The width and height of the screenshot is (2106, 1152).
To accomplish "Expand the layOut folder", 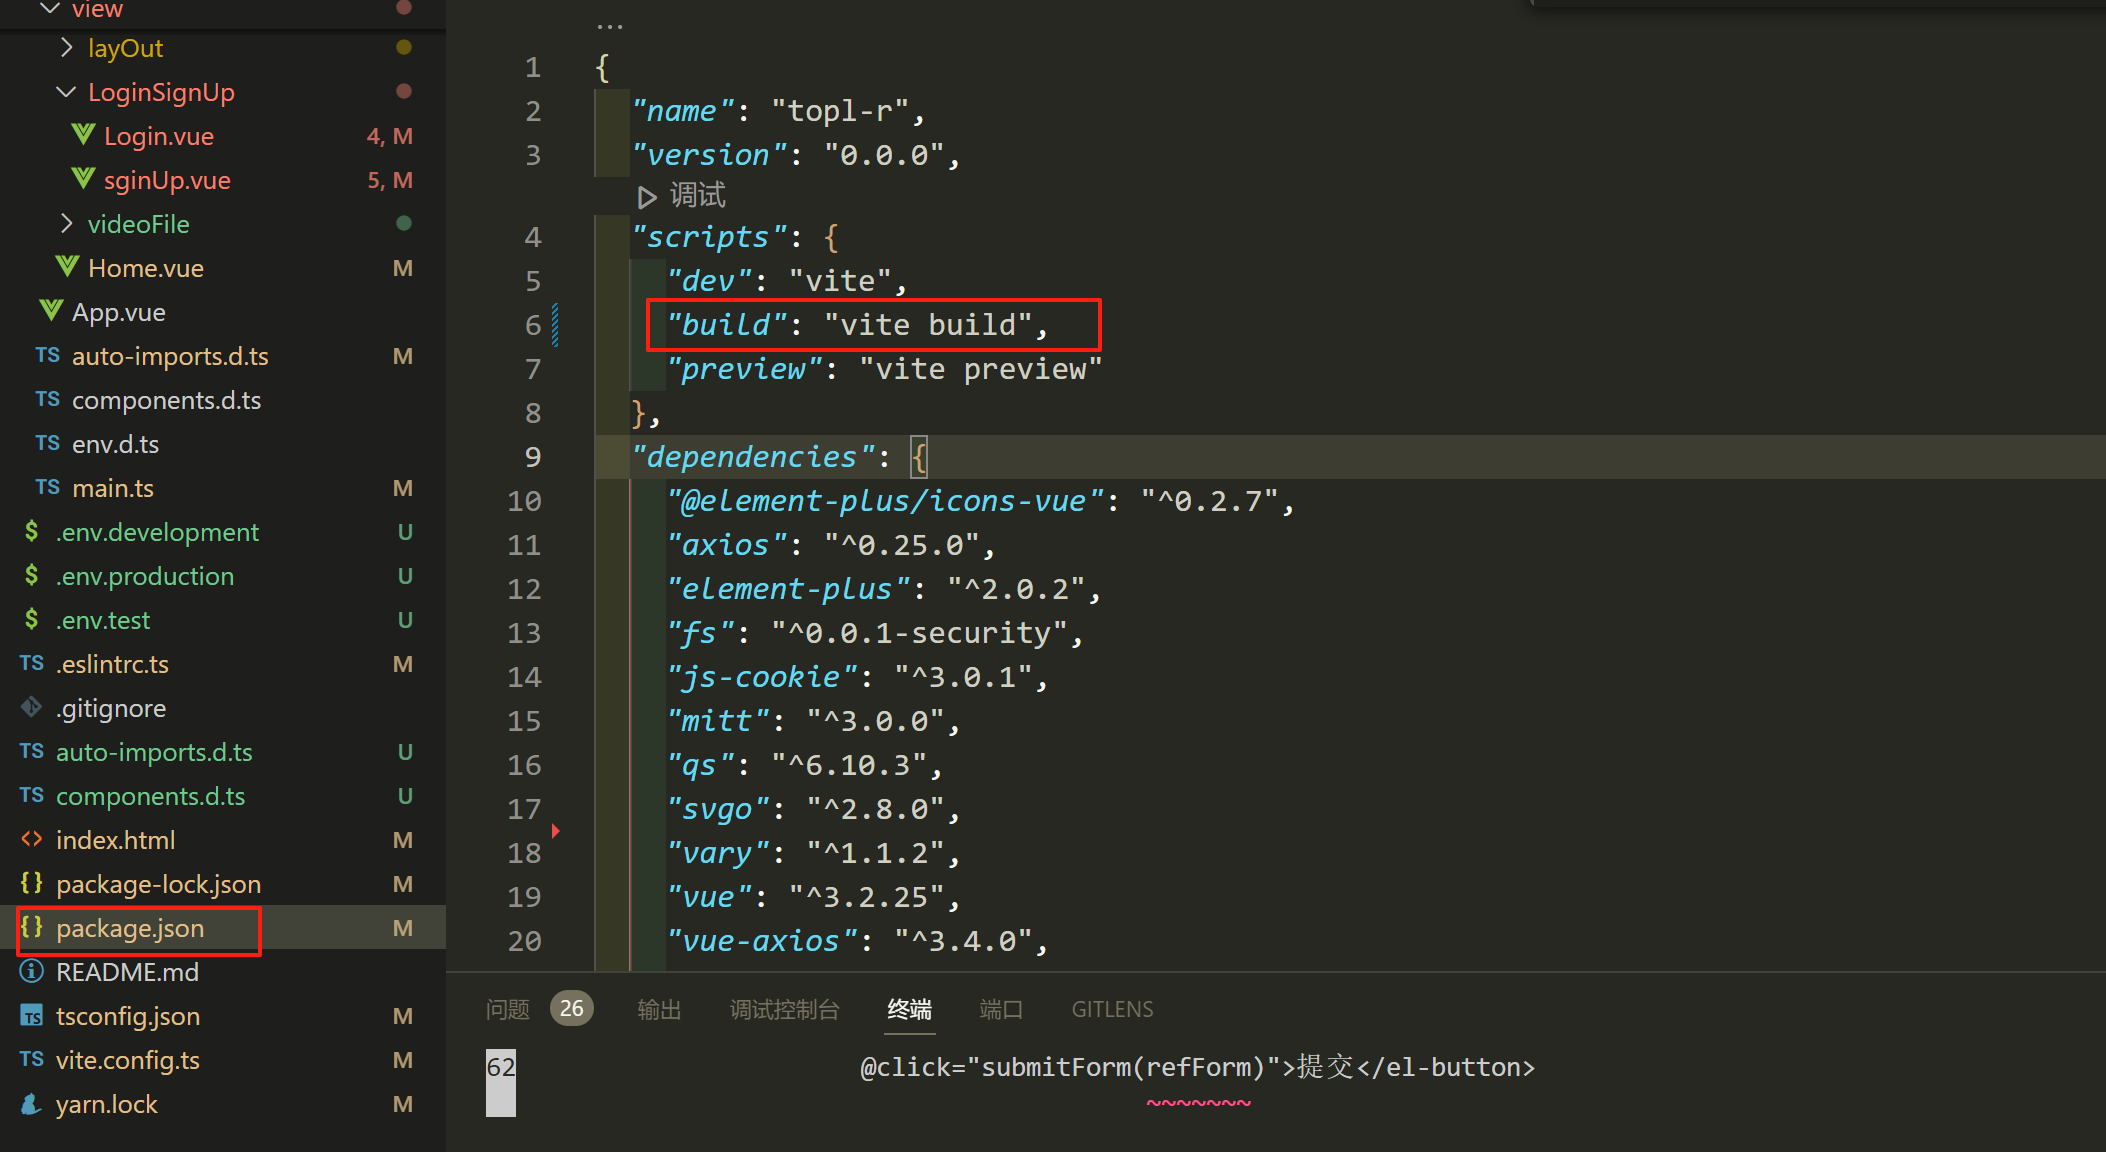I will point(66,48).
